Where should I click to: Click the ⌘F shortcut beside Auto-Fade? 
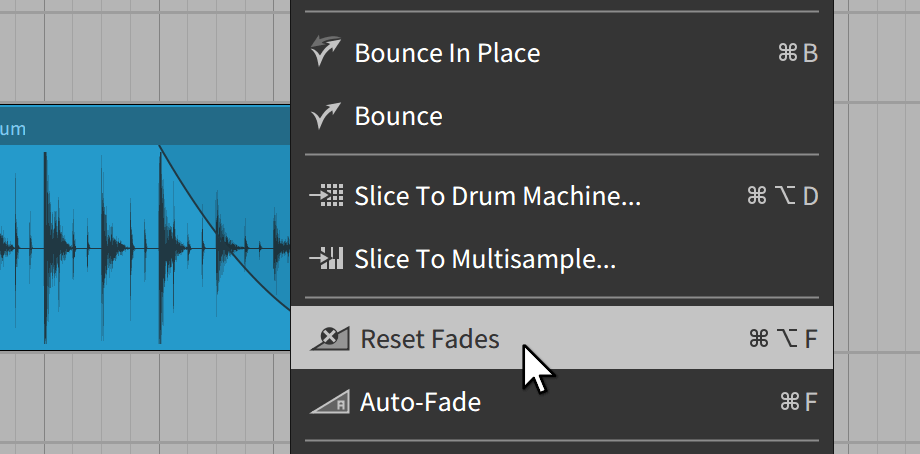click(798, 403)
